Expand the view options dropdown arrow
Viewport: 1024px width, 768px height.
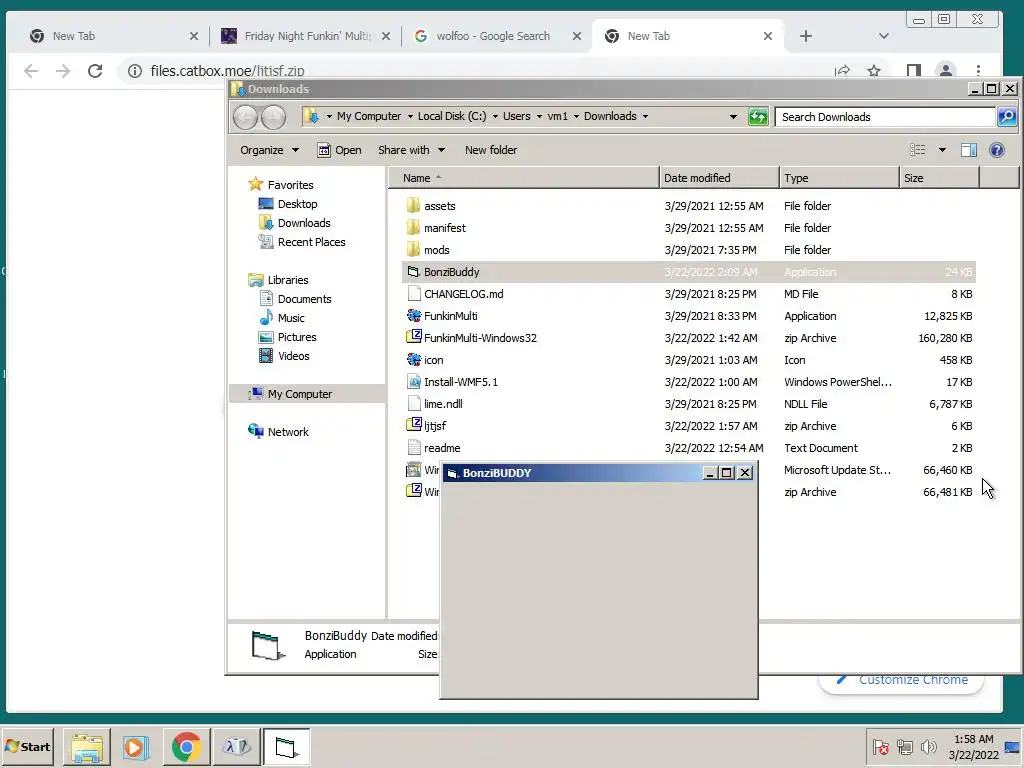(x=942, y=150)
